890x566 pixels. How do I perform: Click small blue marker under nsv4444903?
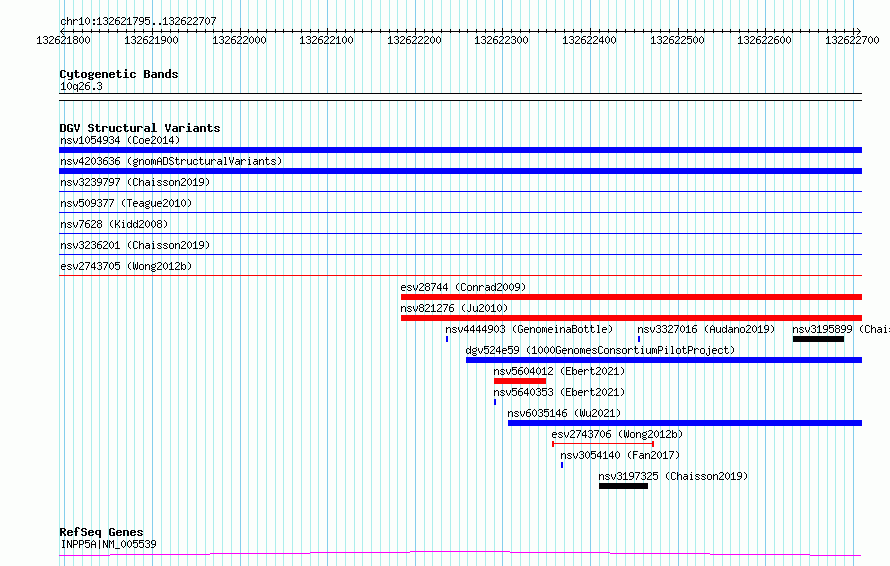(447, 339)
